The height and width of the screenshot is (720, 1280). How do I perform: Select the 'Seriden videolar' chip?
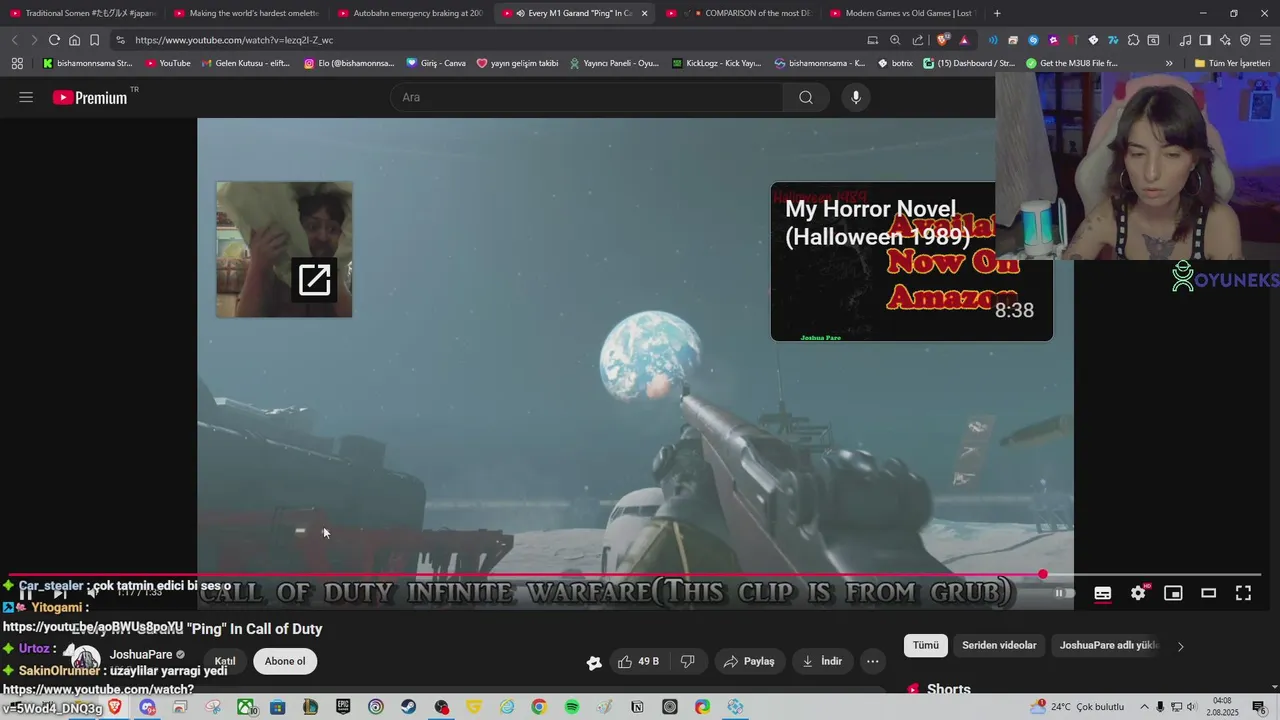point(999,645)
